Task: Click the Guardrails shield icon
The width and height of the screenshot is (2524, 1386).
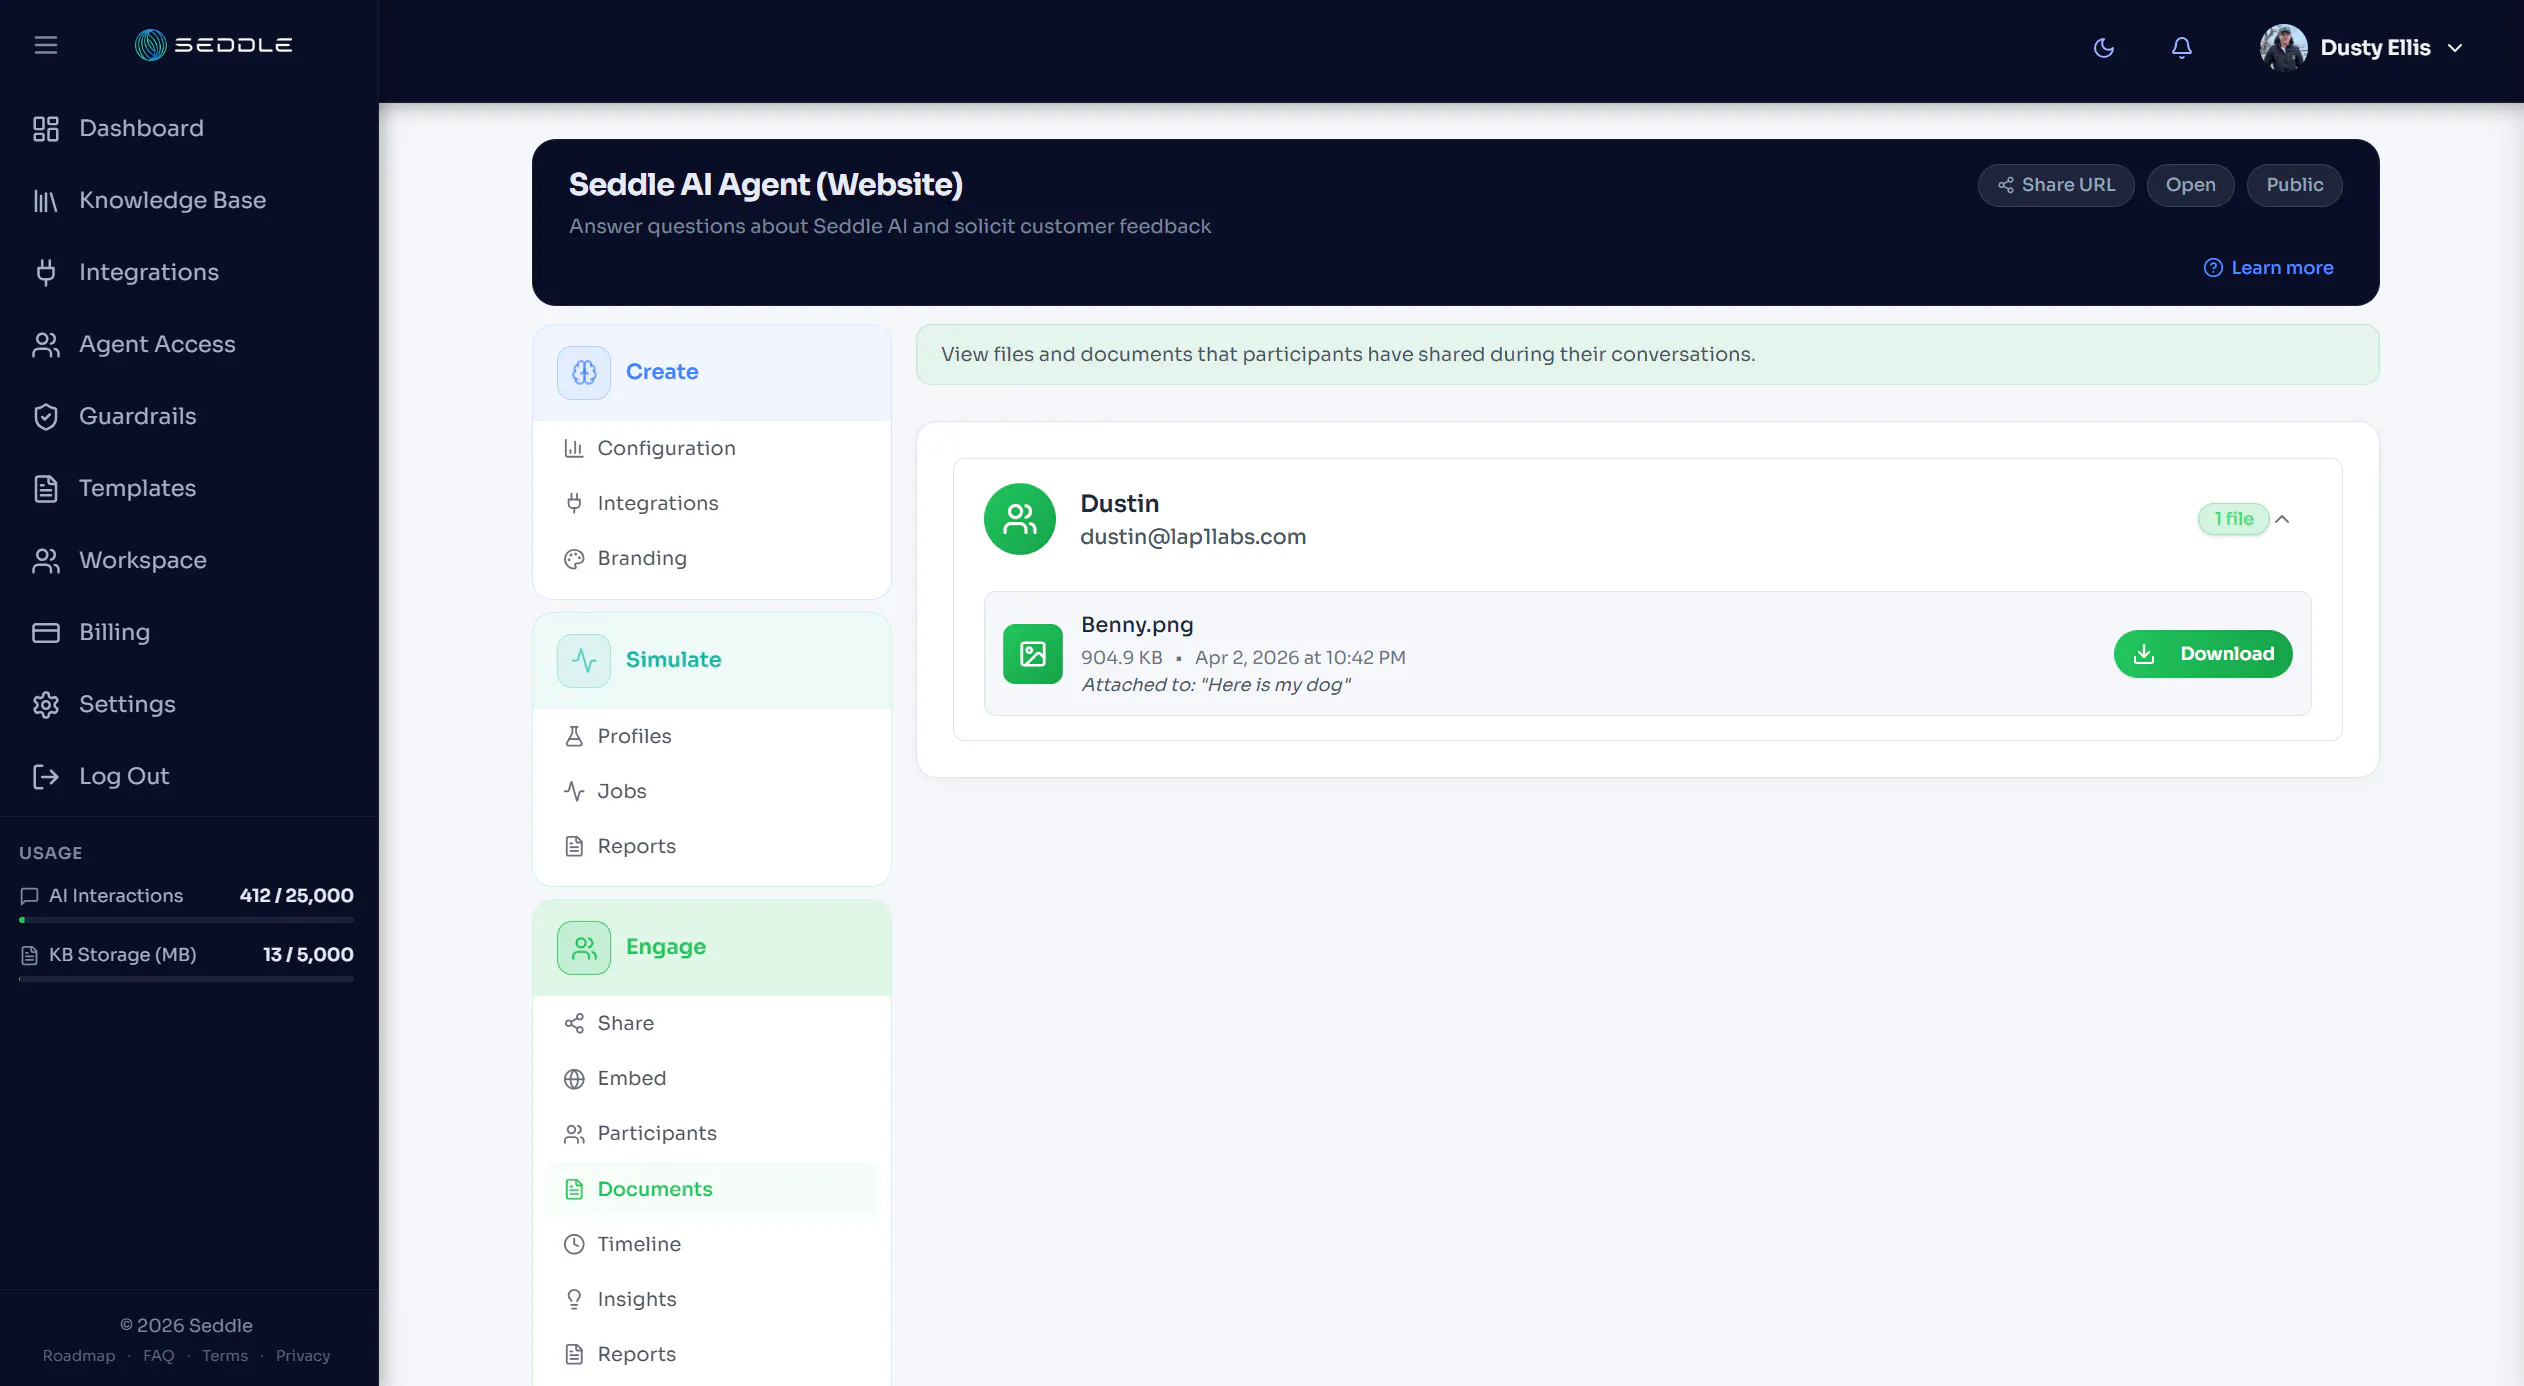Action: pyautogui.click(x=46, y=416)
